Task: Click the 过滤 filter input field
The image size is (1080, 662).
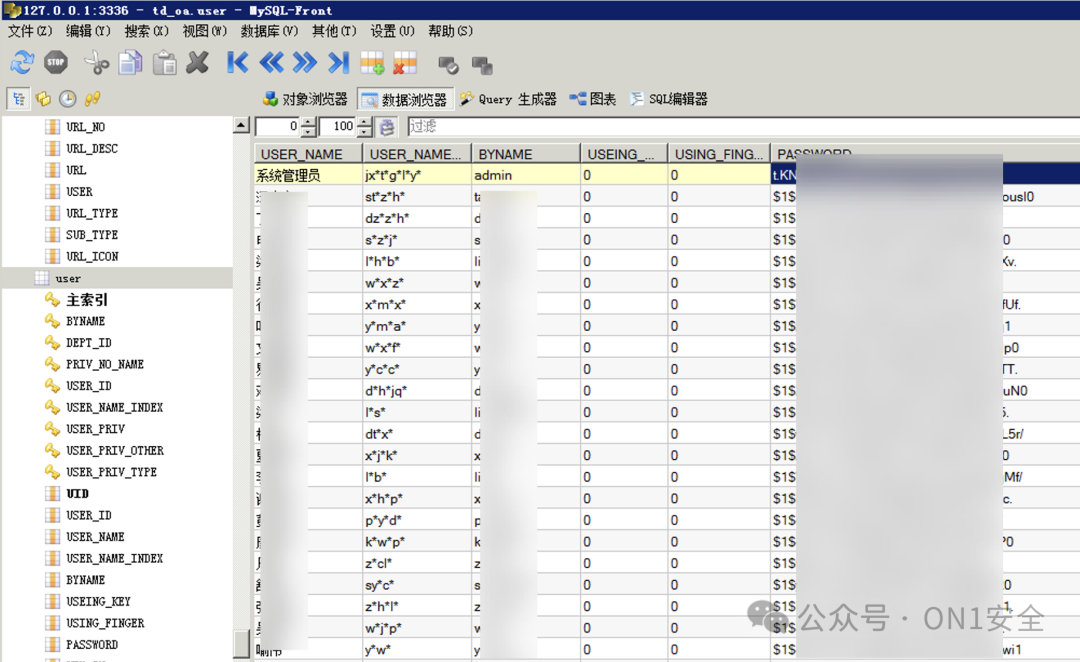Action: 743,126
